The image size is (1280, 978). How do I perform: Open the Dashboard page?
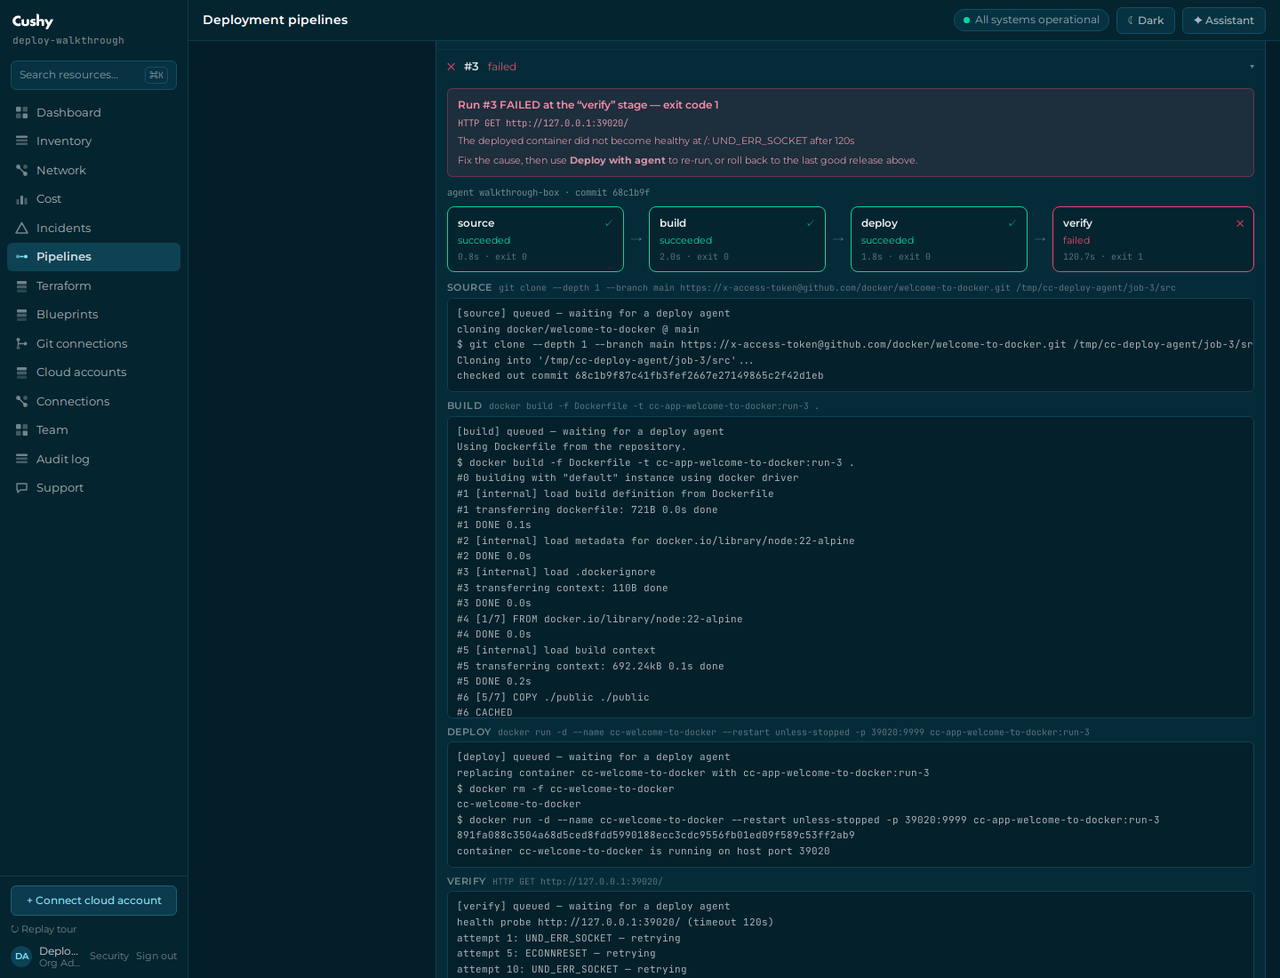pyautogui.click(x=93, y=113)
